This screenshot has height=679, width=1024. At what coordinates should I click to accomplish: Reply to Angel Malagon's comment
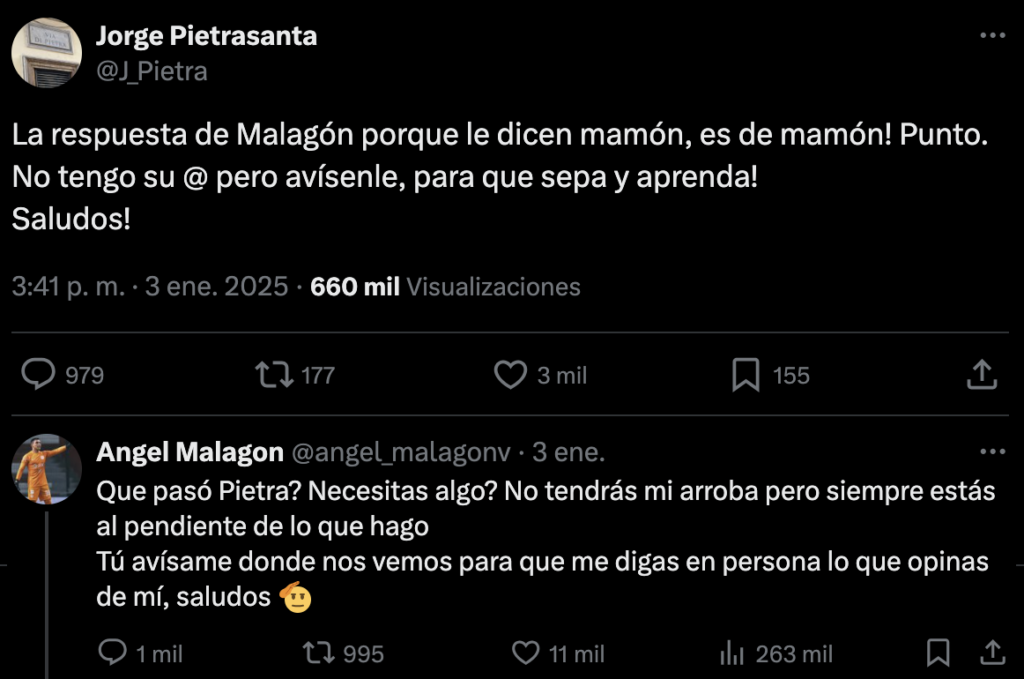[x=113, y=653]
